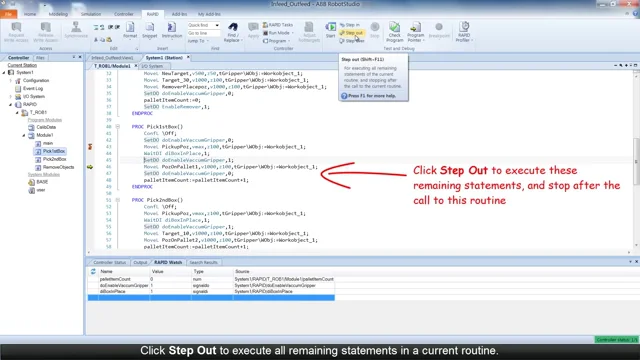Screen dimensions: 640x360
Task: Open the Jump To dropdown
Action: pyautogui.click(x=198, y=41)
